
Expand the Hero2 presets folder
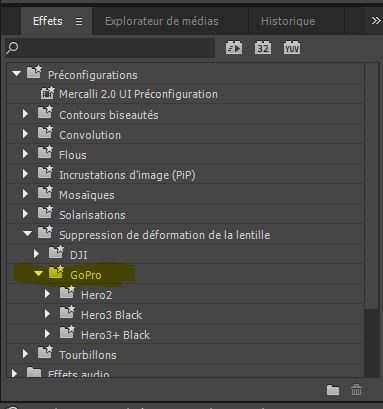click(x=47, y=294)
